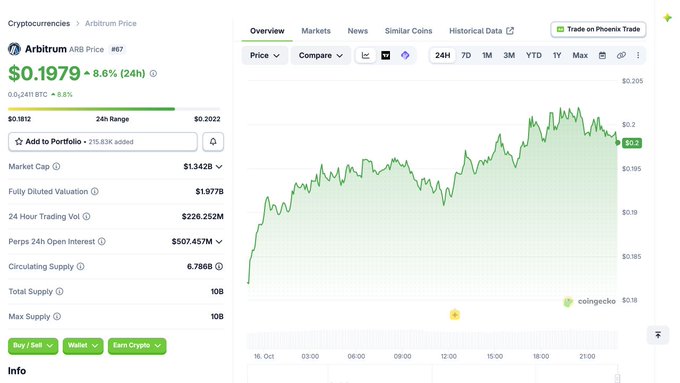Show Market Cap info tooltip
Viewport: 680px width, 383px height.
(x=56, y=167)
